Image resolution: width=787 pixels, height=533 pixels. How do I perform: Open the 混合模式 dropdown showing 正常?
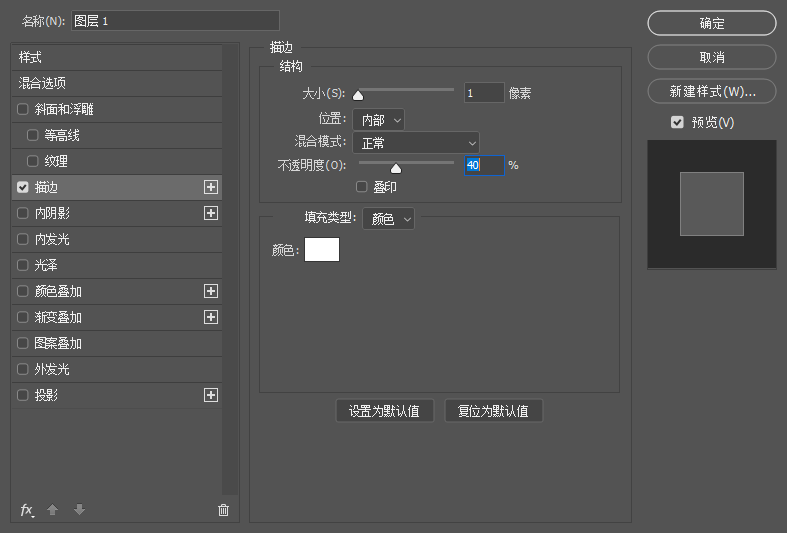416,143
